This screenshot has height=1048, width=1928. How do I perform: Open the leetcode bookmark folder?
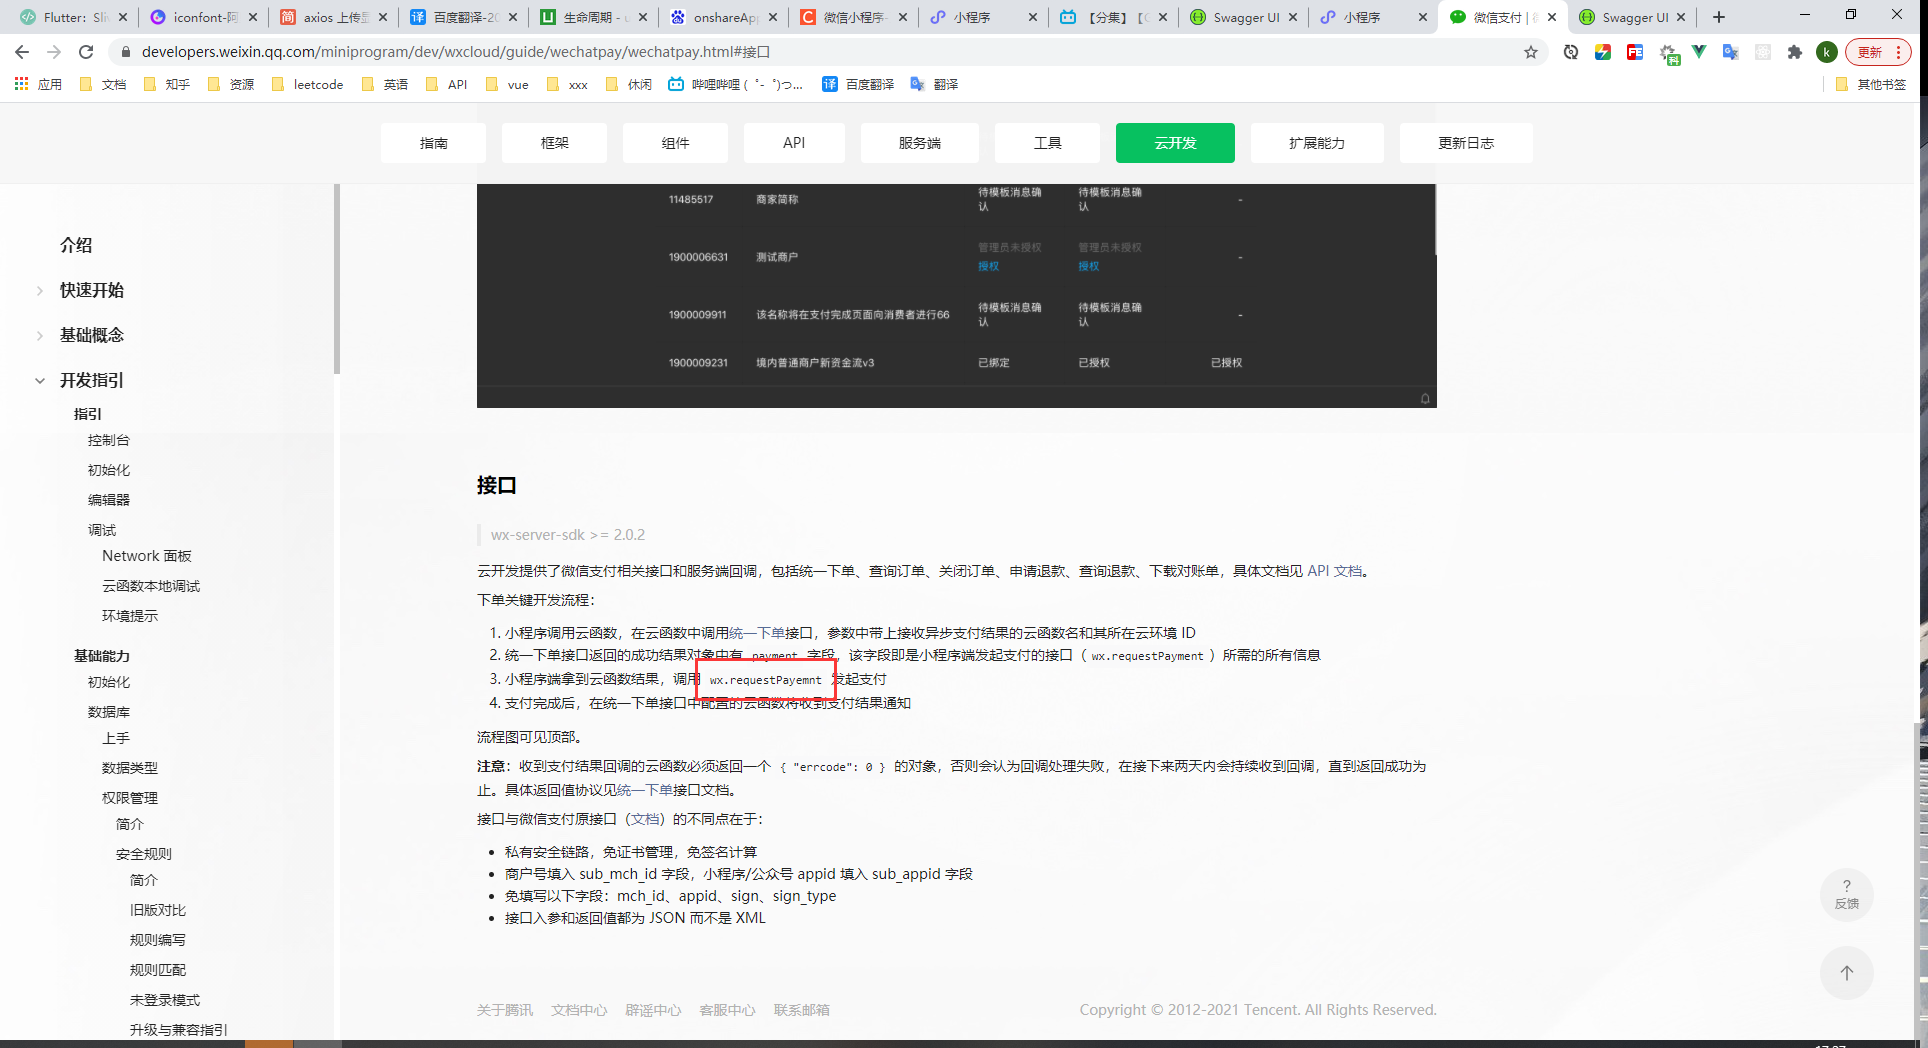click(307, 84)
